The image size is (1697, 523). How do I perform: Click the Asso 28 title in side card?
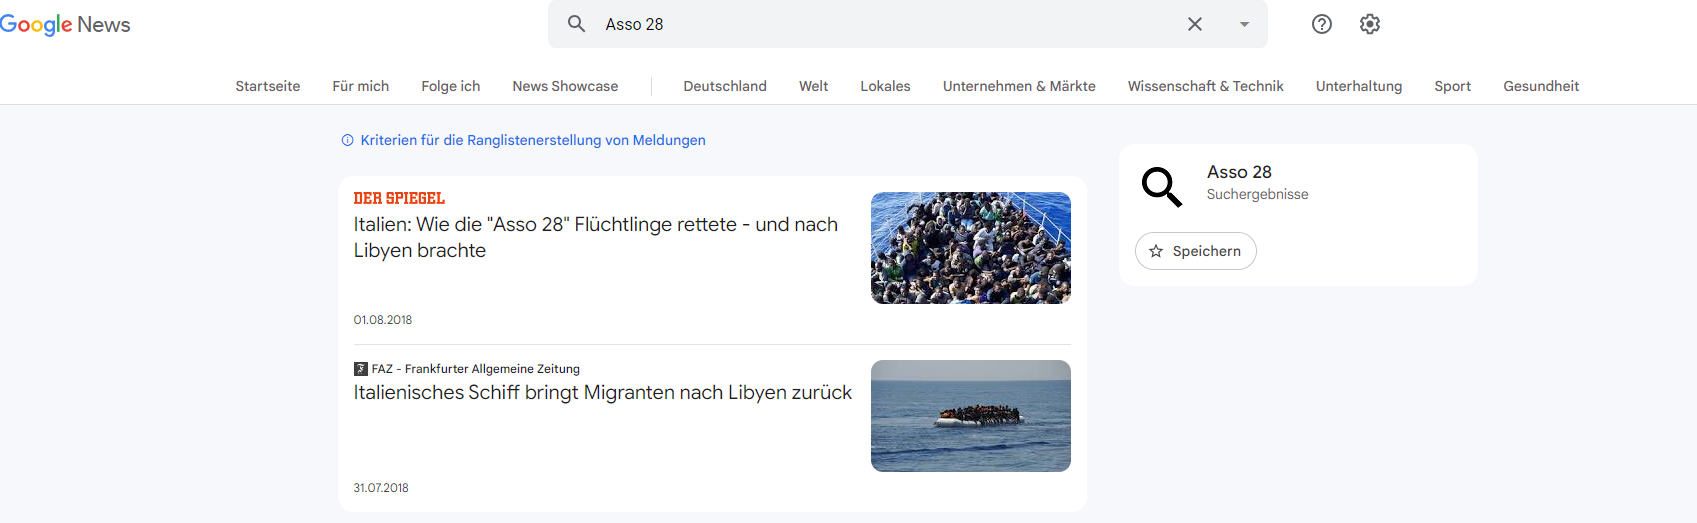point(1239,172)
